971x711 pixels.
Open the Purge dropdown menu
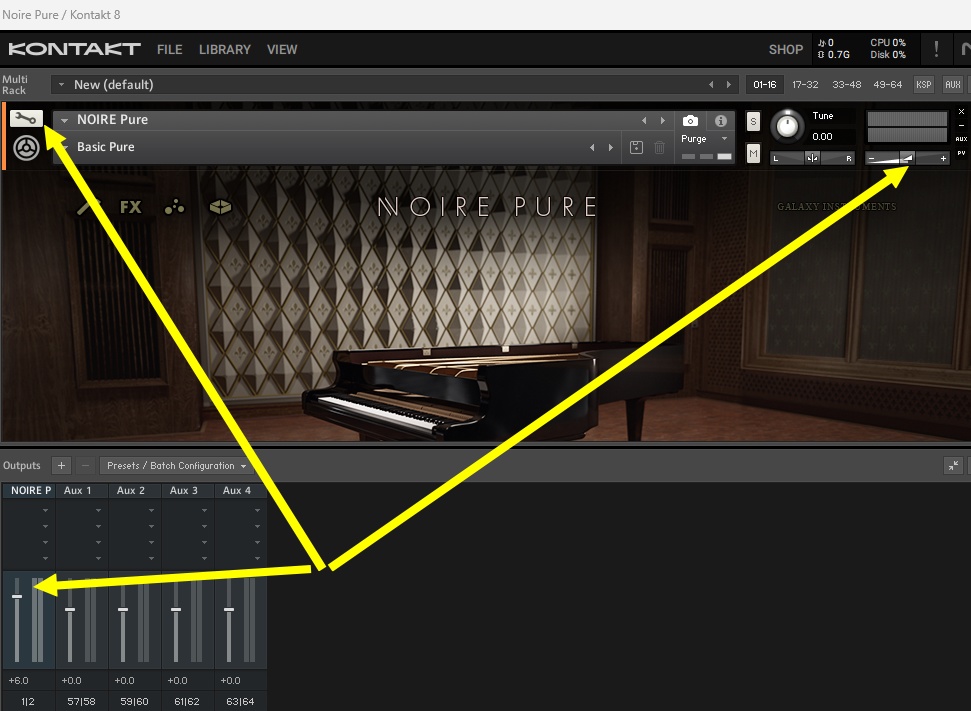click(704, 139)
